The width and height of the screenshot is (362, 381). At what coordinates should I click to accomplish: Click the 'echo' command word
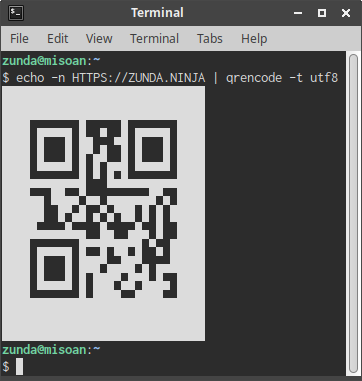pyautogui.click(x=30, y=78)
